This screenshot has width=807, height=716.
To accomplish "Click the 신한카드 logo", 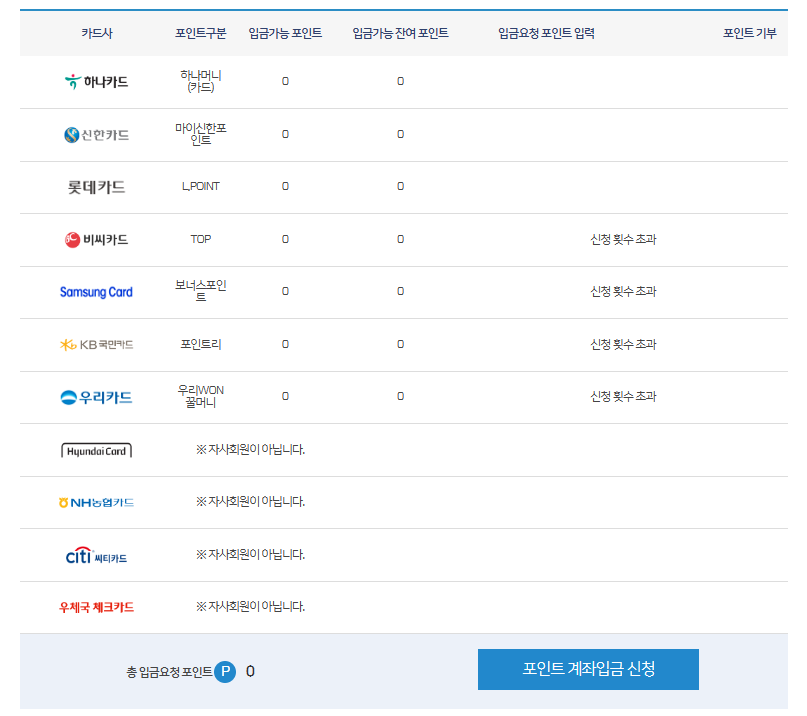I will click(96, 135).
